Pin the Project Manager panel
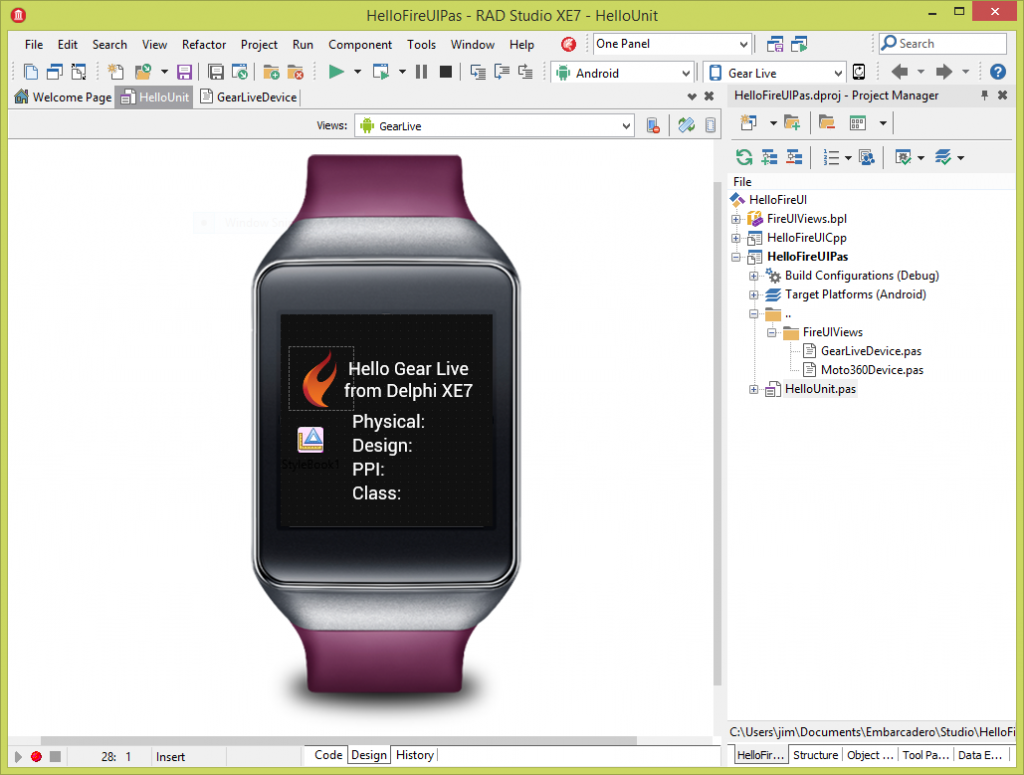 pos(985,95)
